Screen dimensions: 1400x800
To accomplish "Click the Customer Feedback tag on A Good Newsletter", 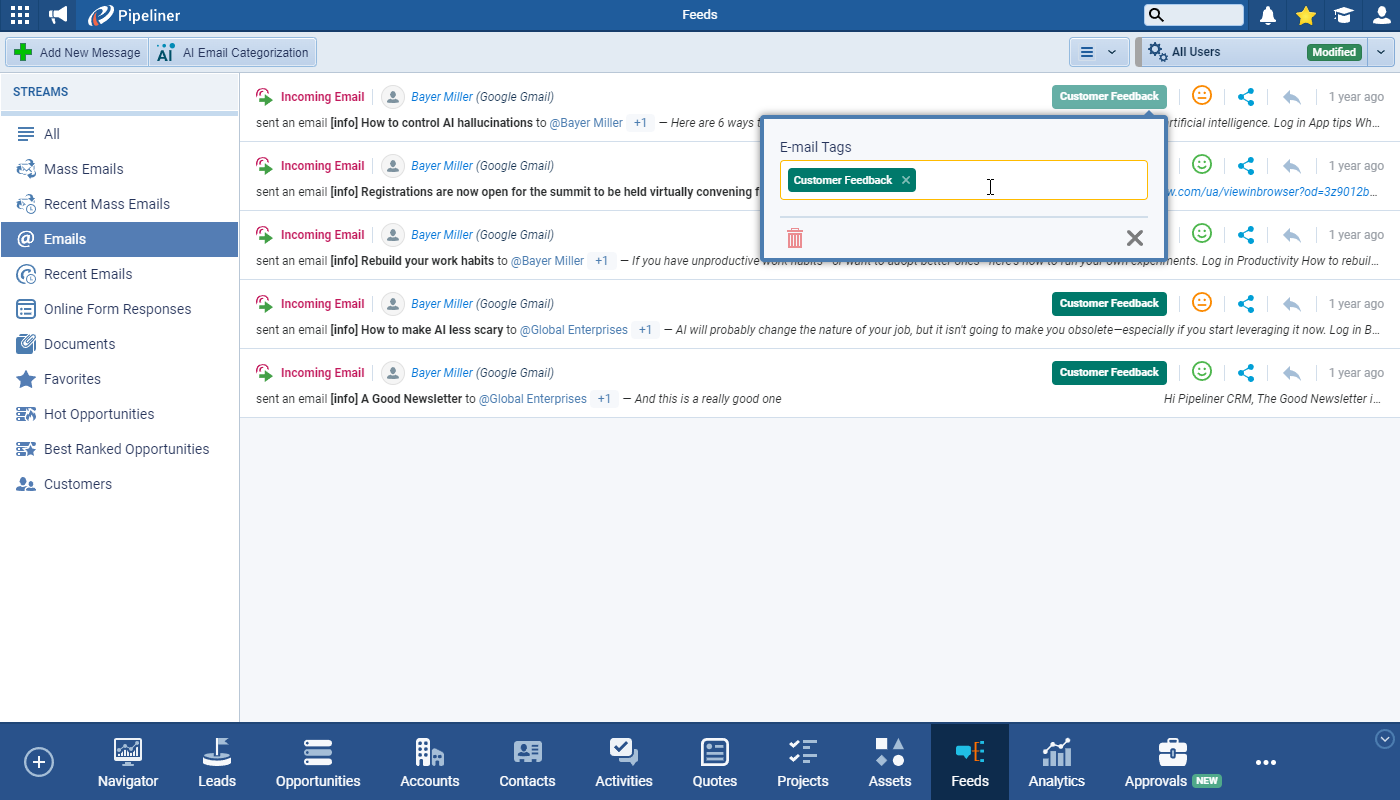I will [1109, 372].
